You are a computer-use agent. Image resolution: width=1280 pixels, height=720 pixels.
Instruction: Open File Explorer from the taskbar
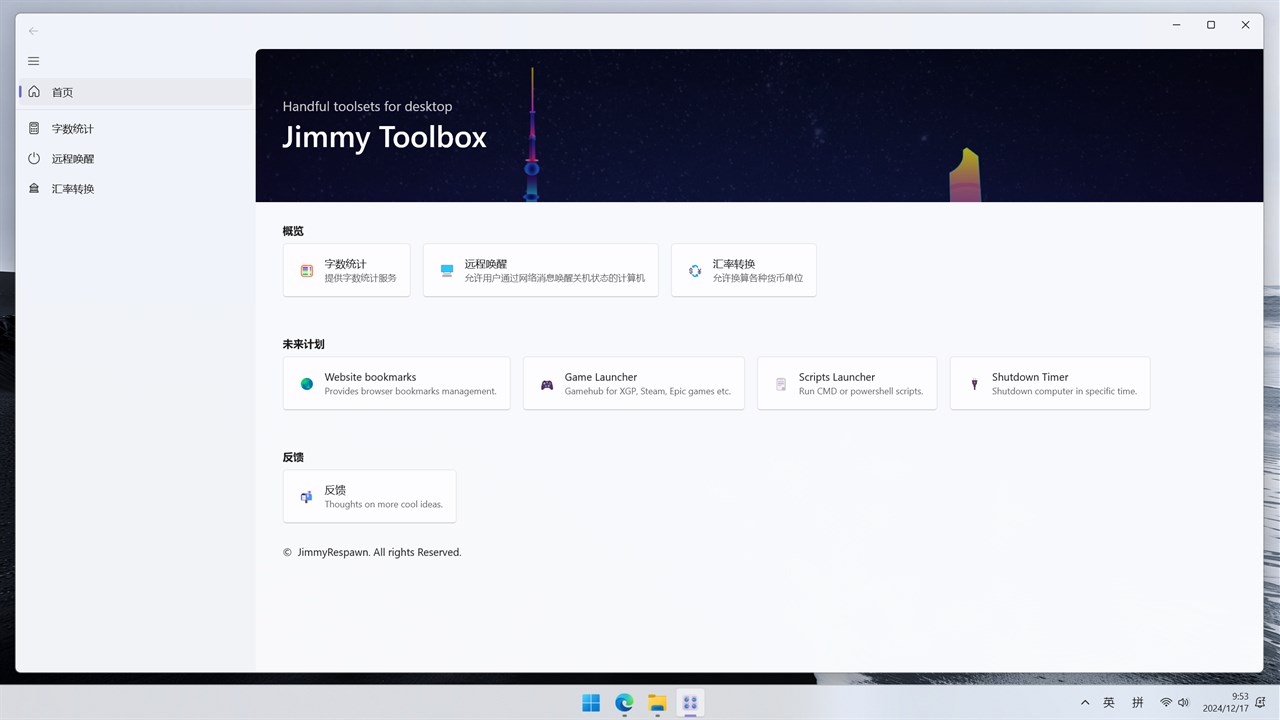(657, 703)
